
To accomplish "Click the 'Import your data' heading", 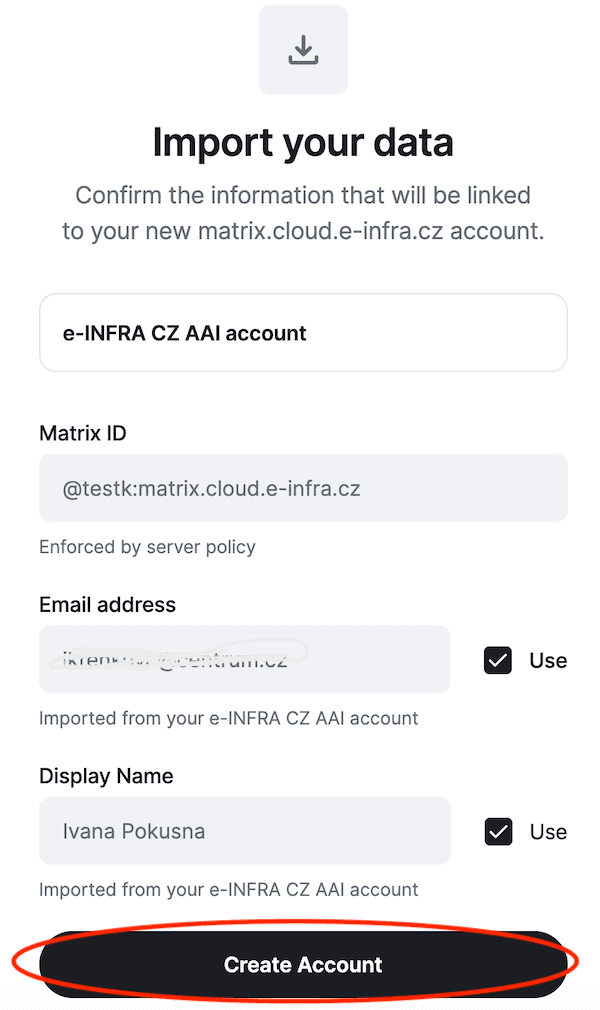I will 303,142.
